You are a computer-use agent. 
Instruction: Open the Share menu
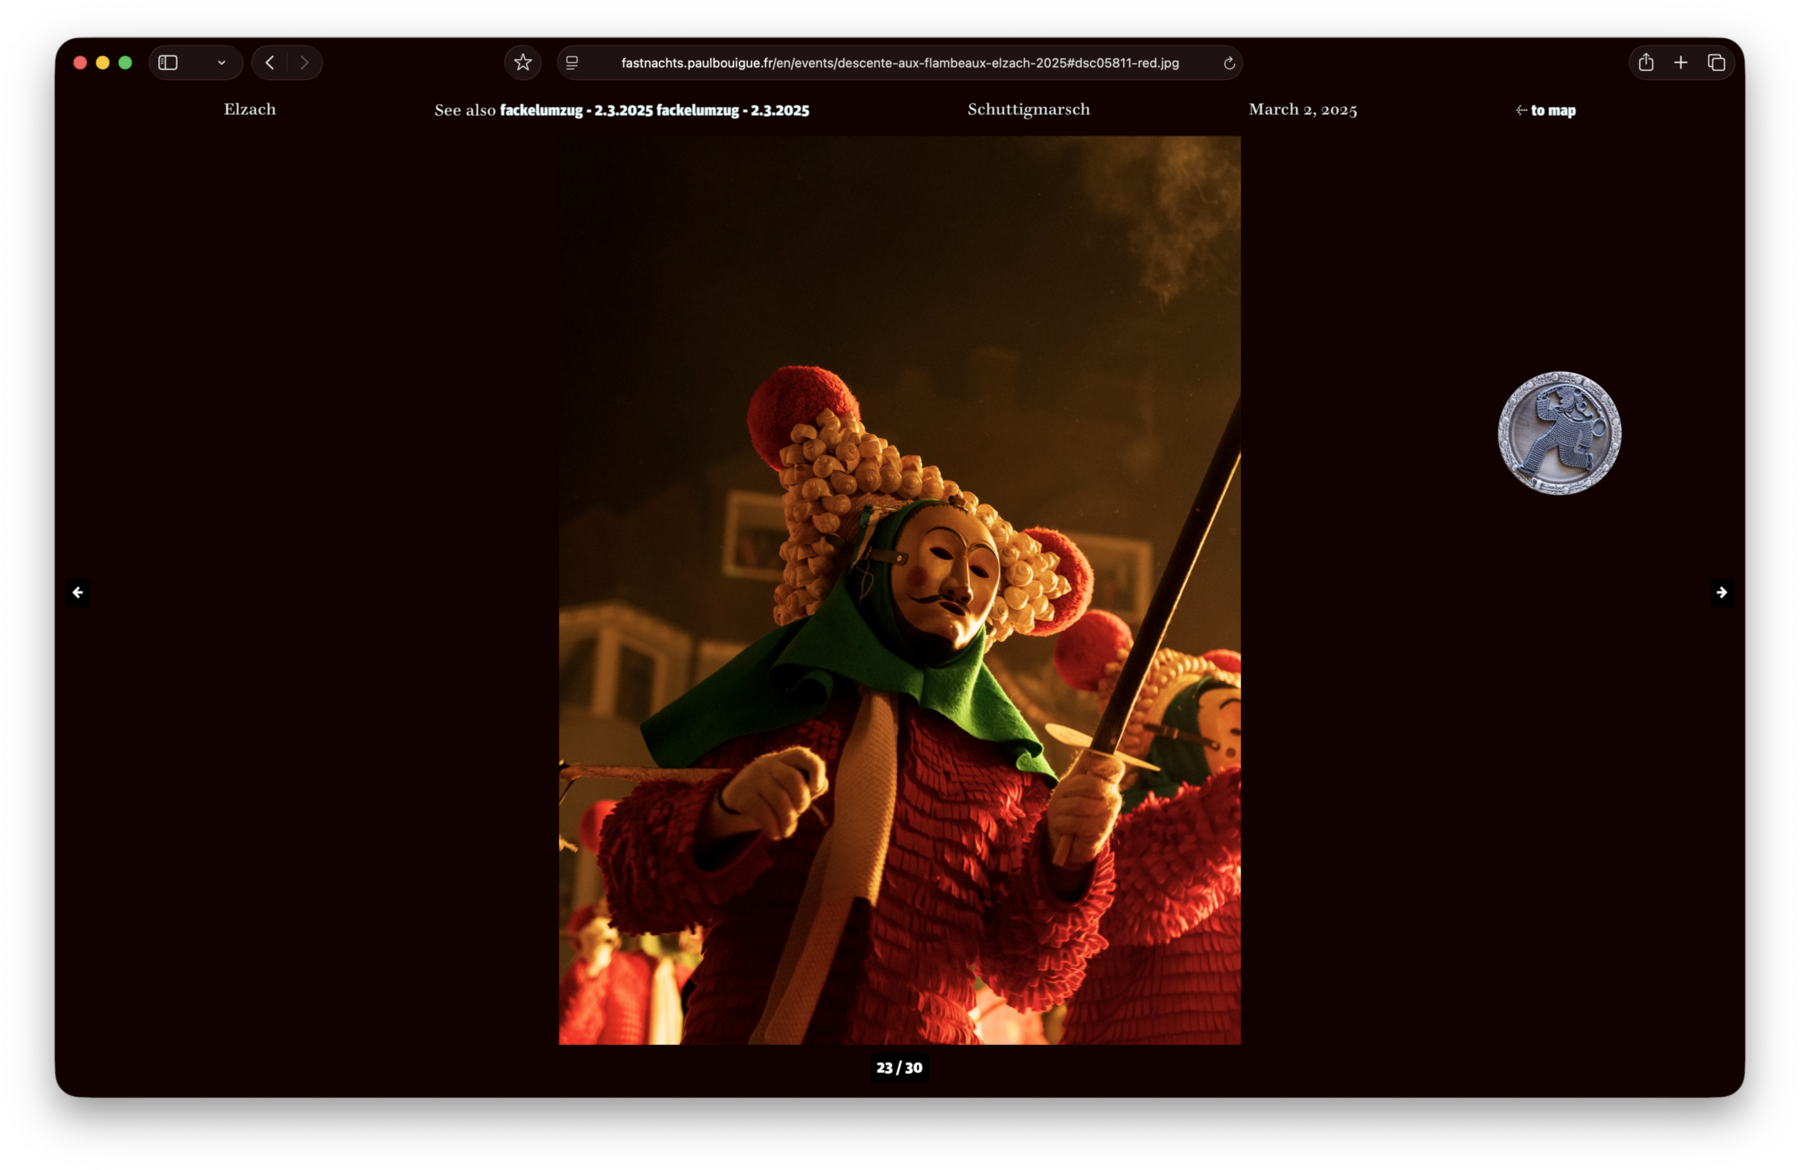[1646, 63]
